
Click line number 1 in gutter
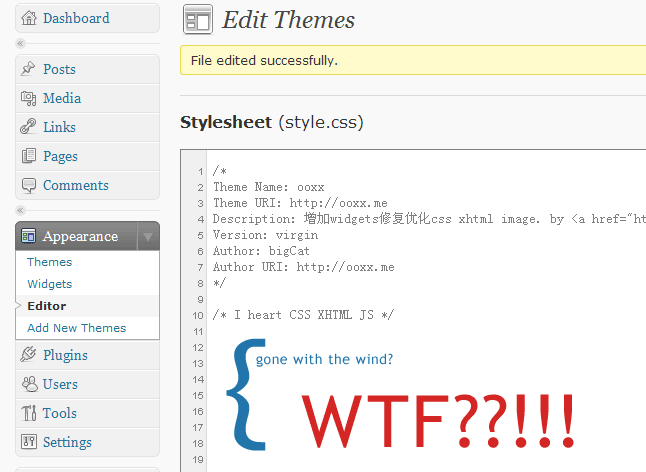click(200, 171)
